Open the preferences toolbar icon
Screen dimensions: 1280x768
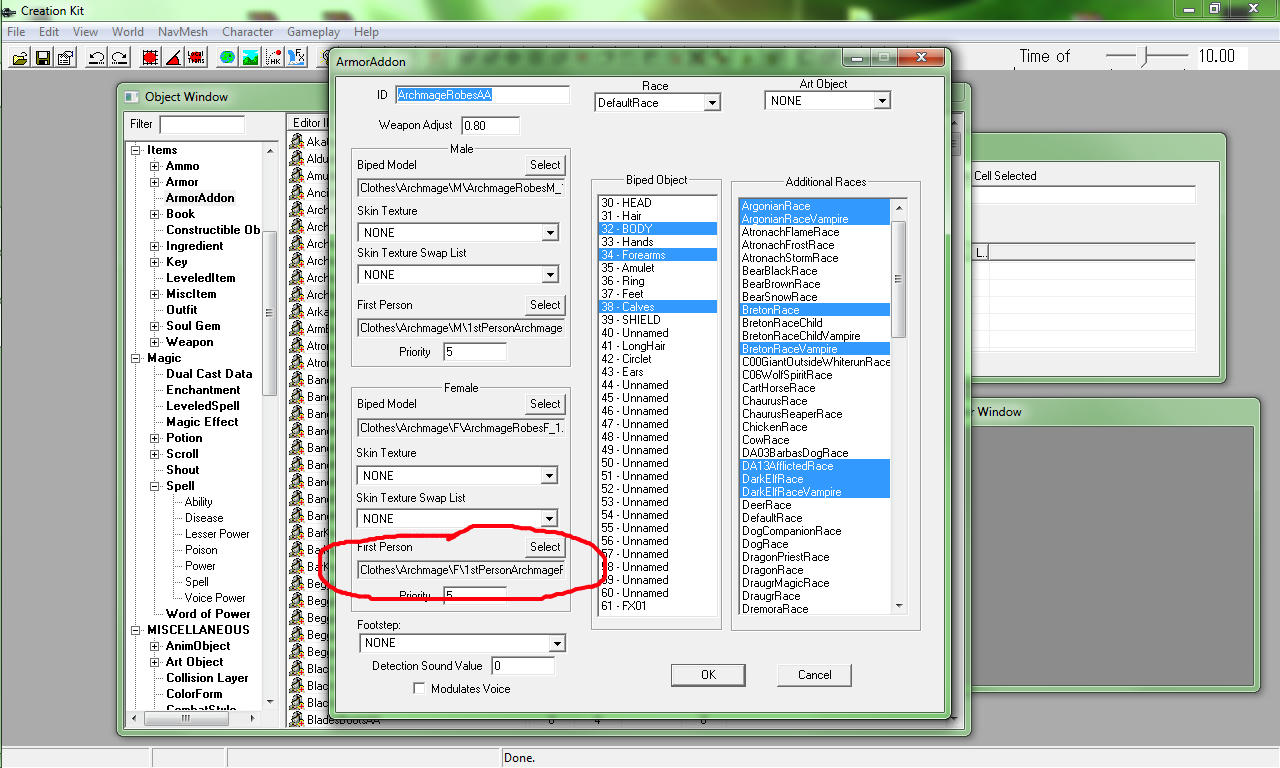point(65,57)
